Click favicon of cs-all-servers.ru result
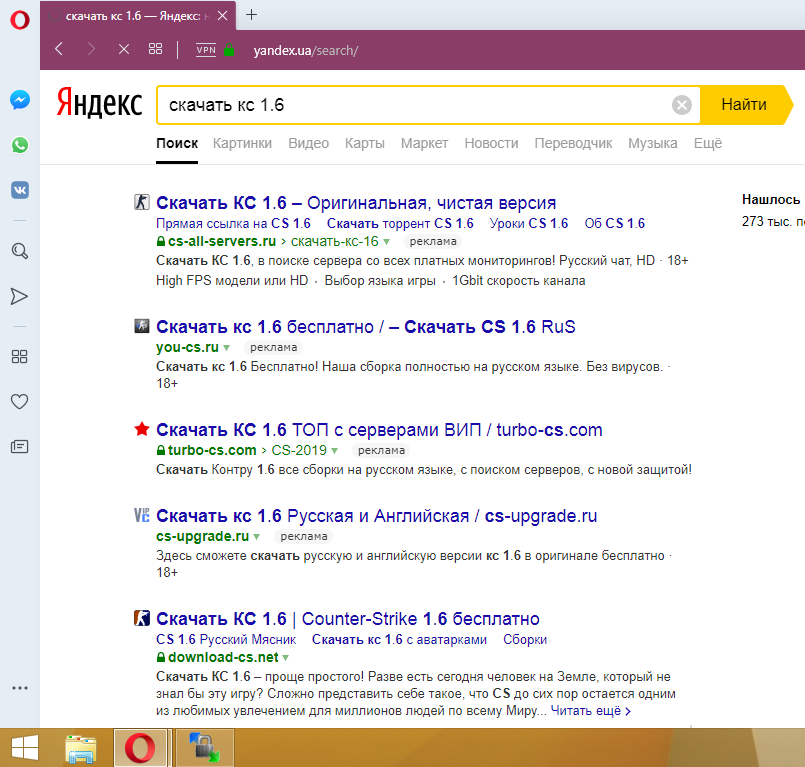 coord(142,202)
